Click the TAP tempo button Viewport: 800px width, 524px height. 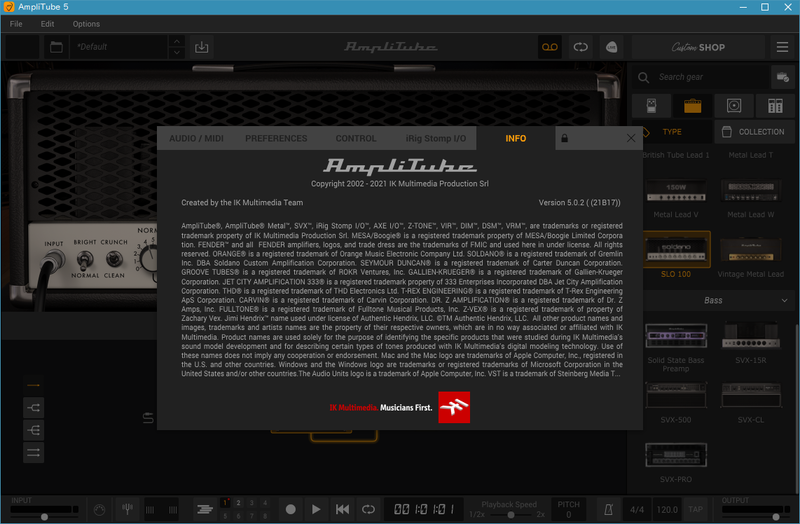click(x=695, y=509)
